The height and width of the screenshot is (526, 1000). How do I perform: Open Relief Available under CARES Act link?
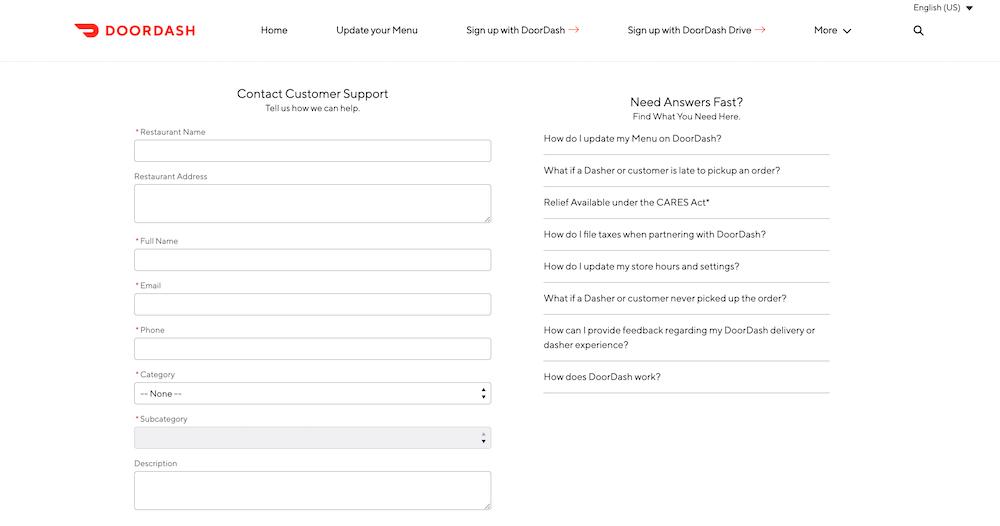(626, 203)
